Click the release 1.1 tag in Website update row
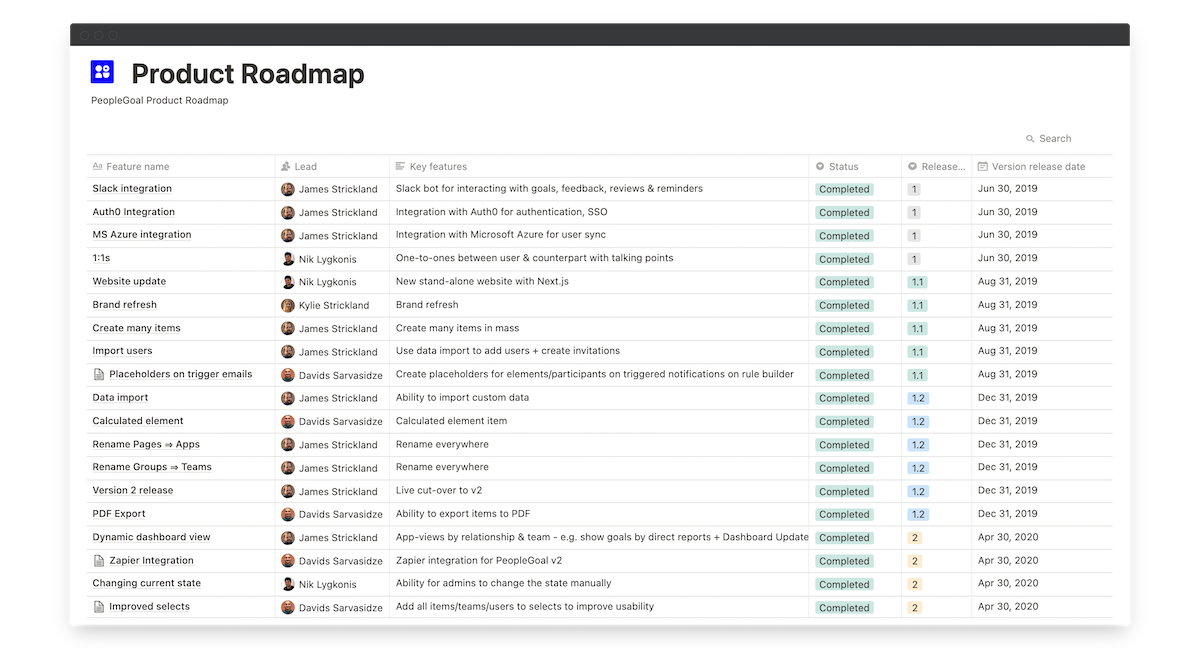The height and width of the screenshot is (648, 1200). [918, 282]
